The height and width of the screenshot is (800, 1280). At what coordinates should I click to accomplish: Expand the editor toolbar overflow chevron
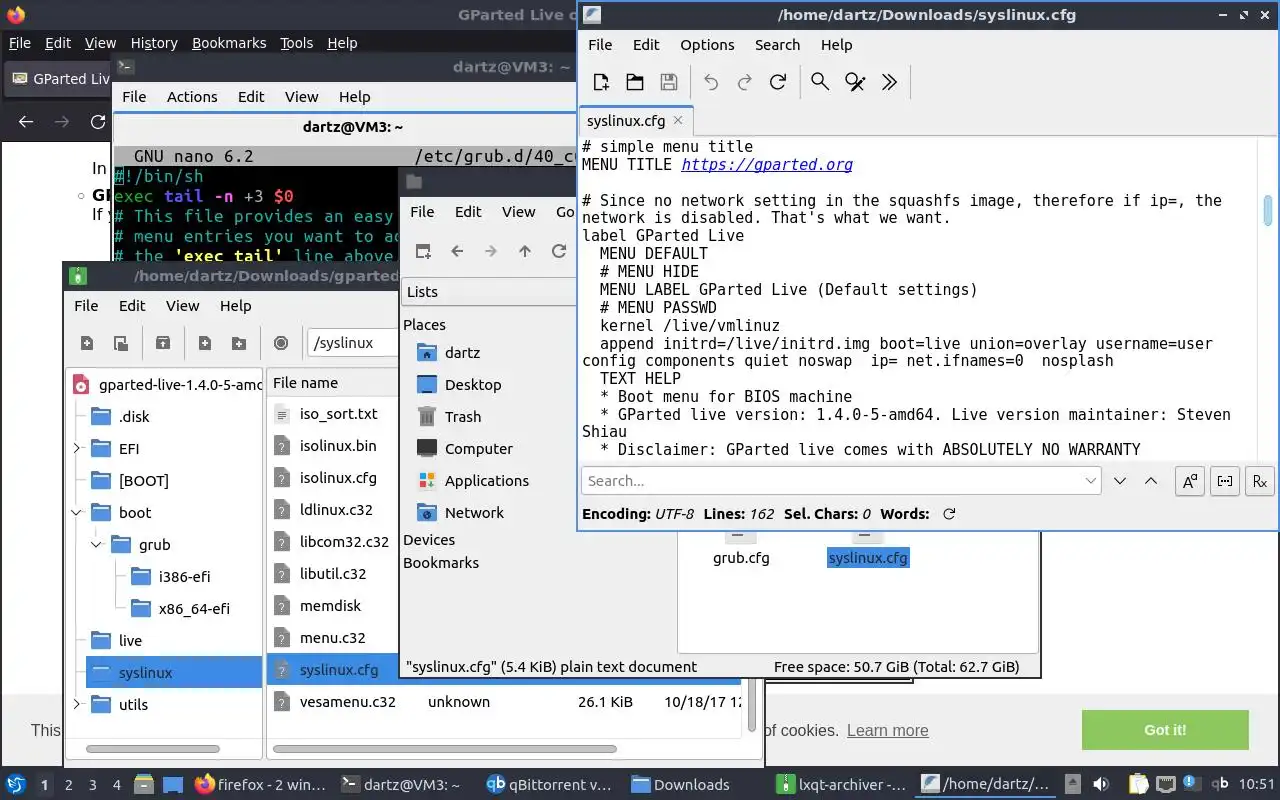(x=889, y=82)
